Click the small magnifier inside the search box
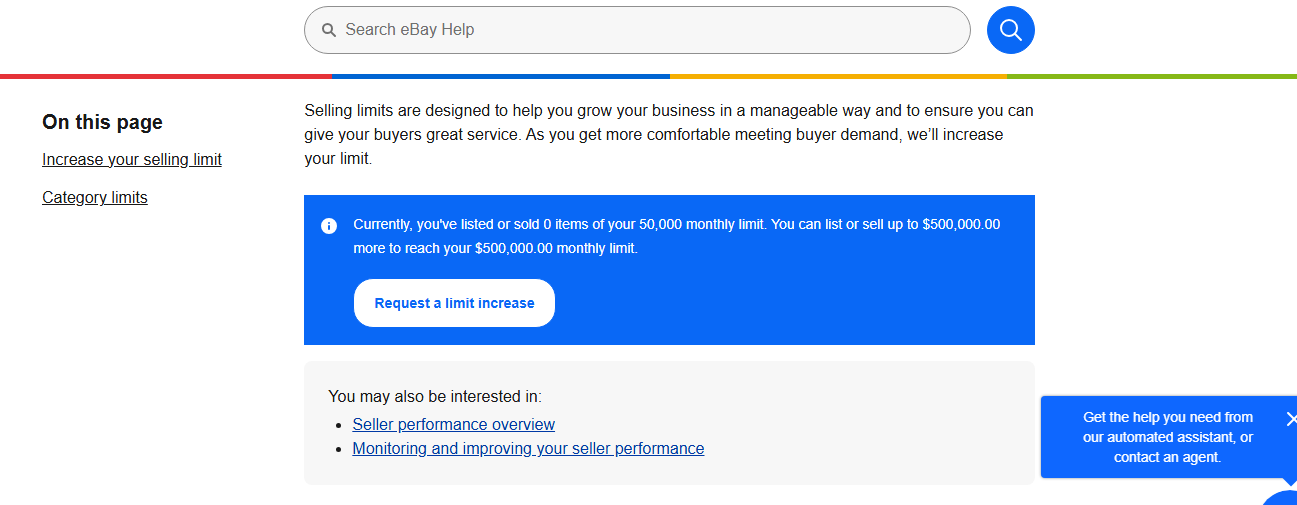 (x=328, y=30)
